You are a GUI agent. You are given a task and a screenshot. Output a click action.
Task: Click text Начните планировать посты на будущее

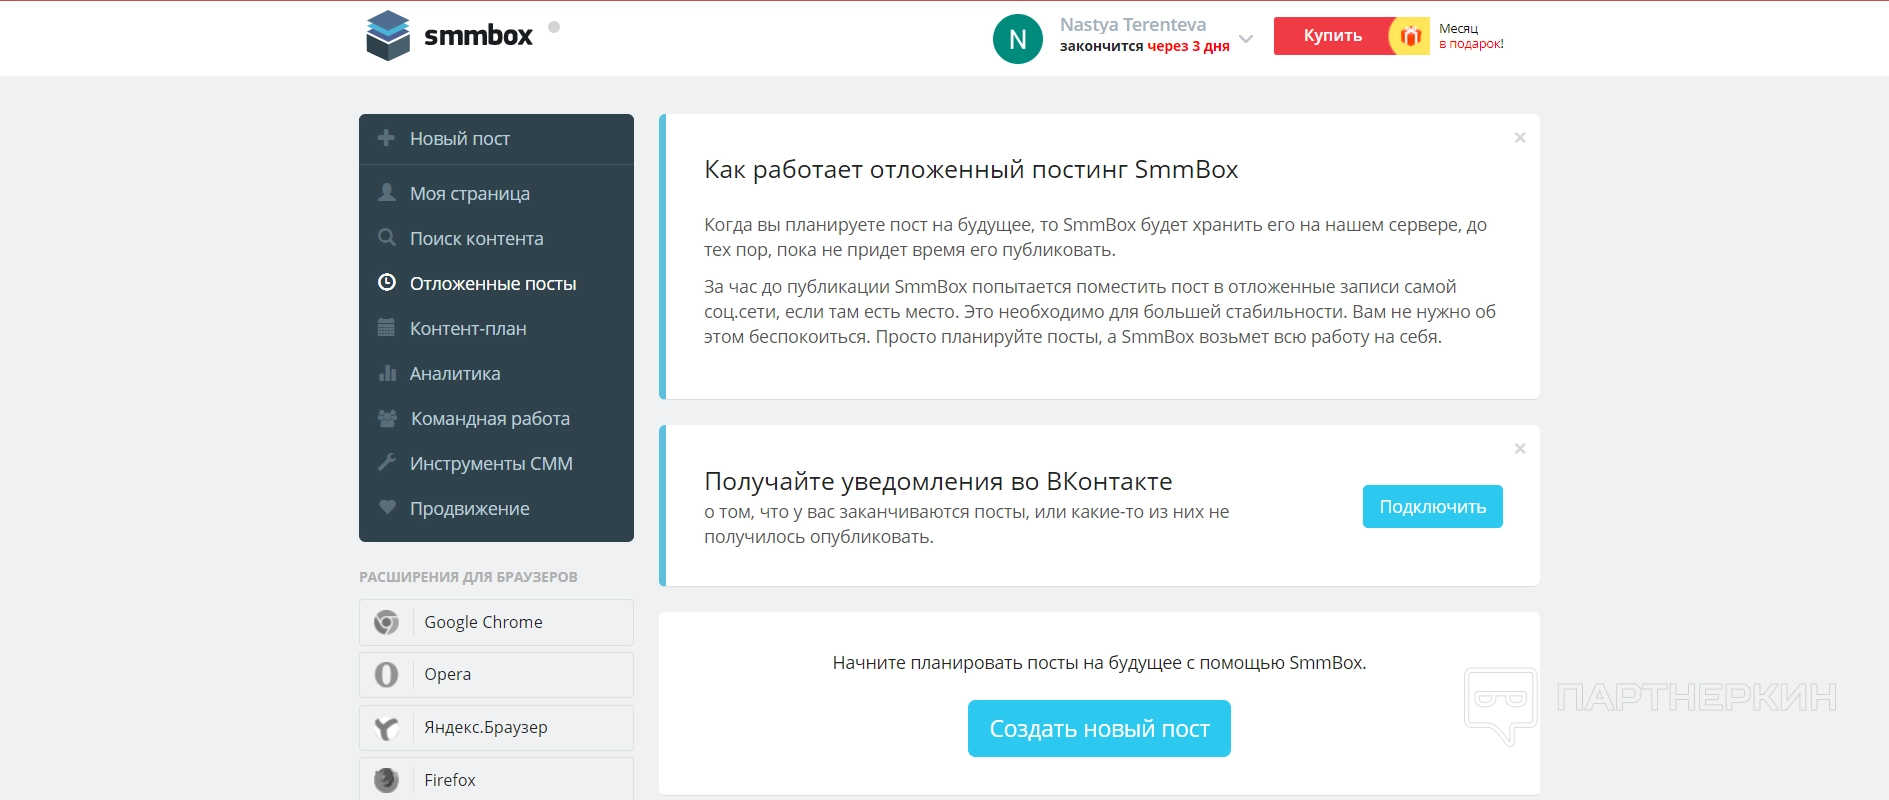(1099, 663)
